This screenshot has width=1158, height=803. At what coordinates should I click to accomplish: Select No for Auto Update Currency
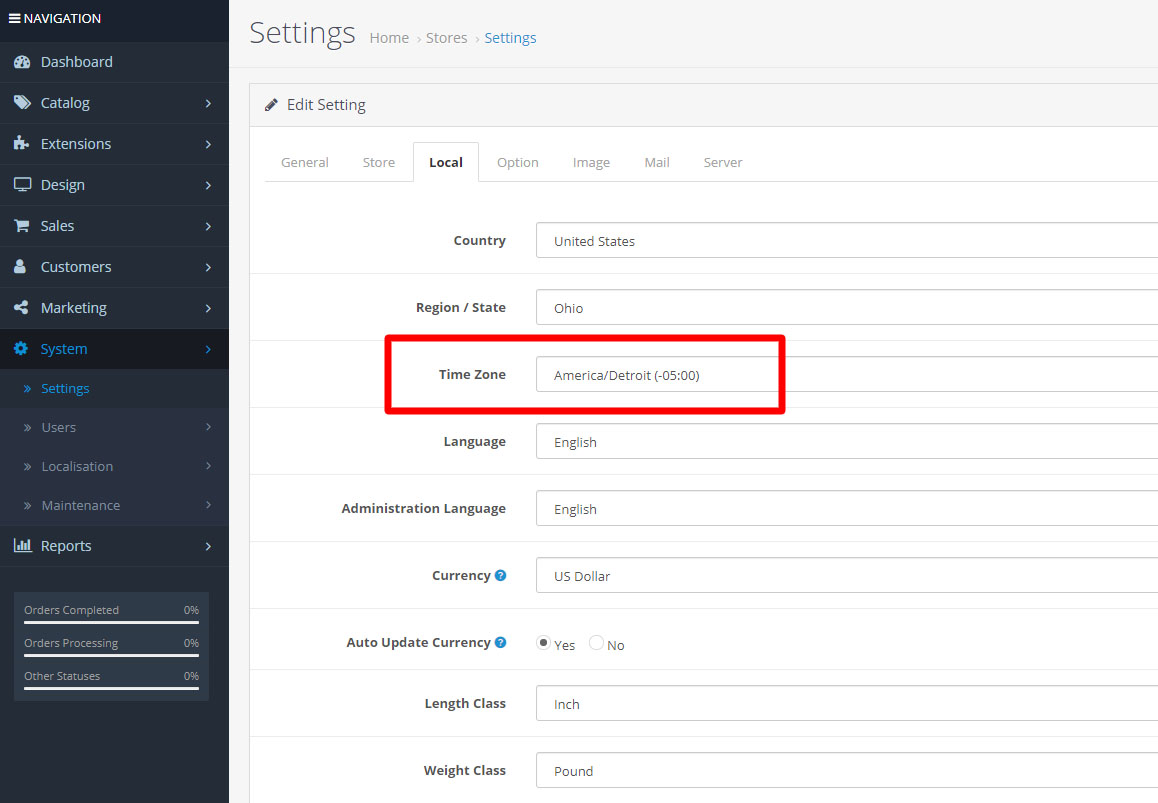(596, 643)
